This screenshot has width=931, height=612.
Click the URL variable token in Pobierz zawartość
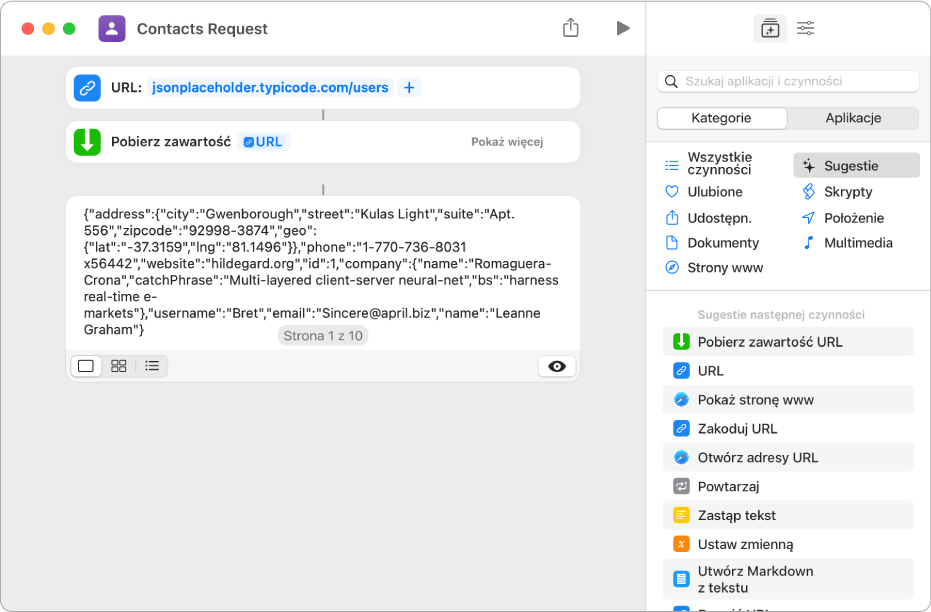click(x=266, y=142)
